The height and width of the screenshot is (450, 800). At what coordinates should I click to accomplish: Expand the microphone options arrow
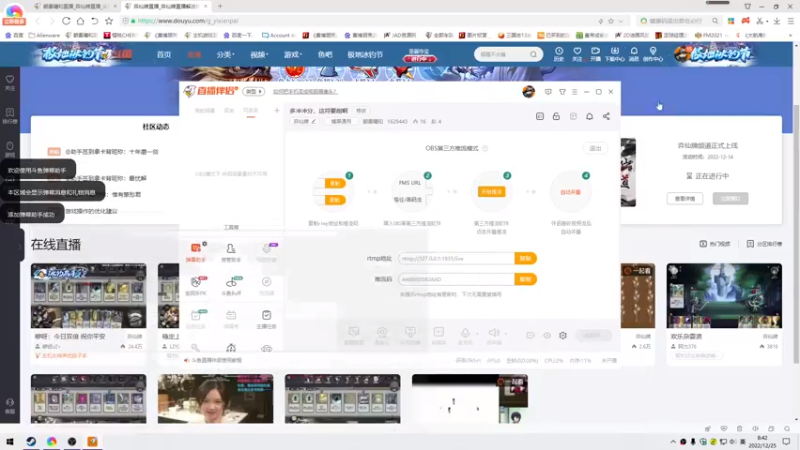477,334
